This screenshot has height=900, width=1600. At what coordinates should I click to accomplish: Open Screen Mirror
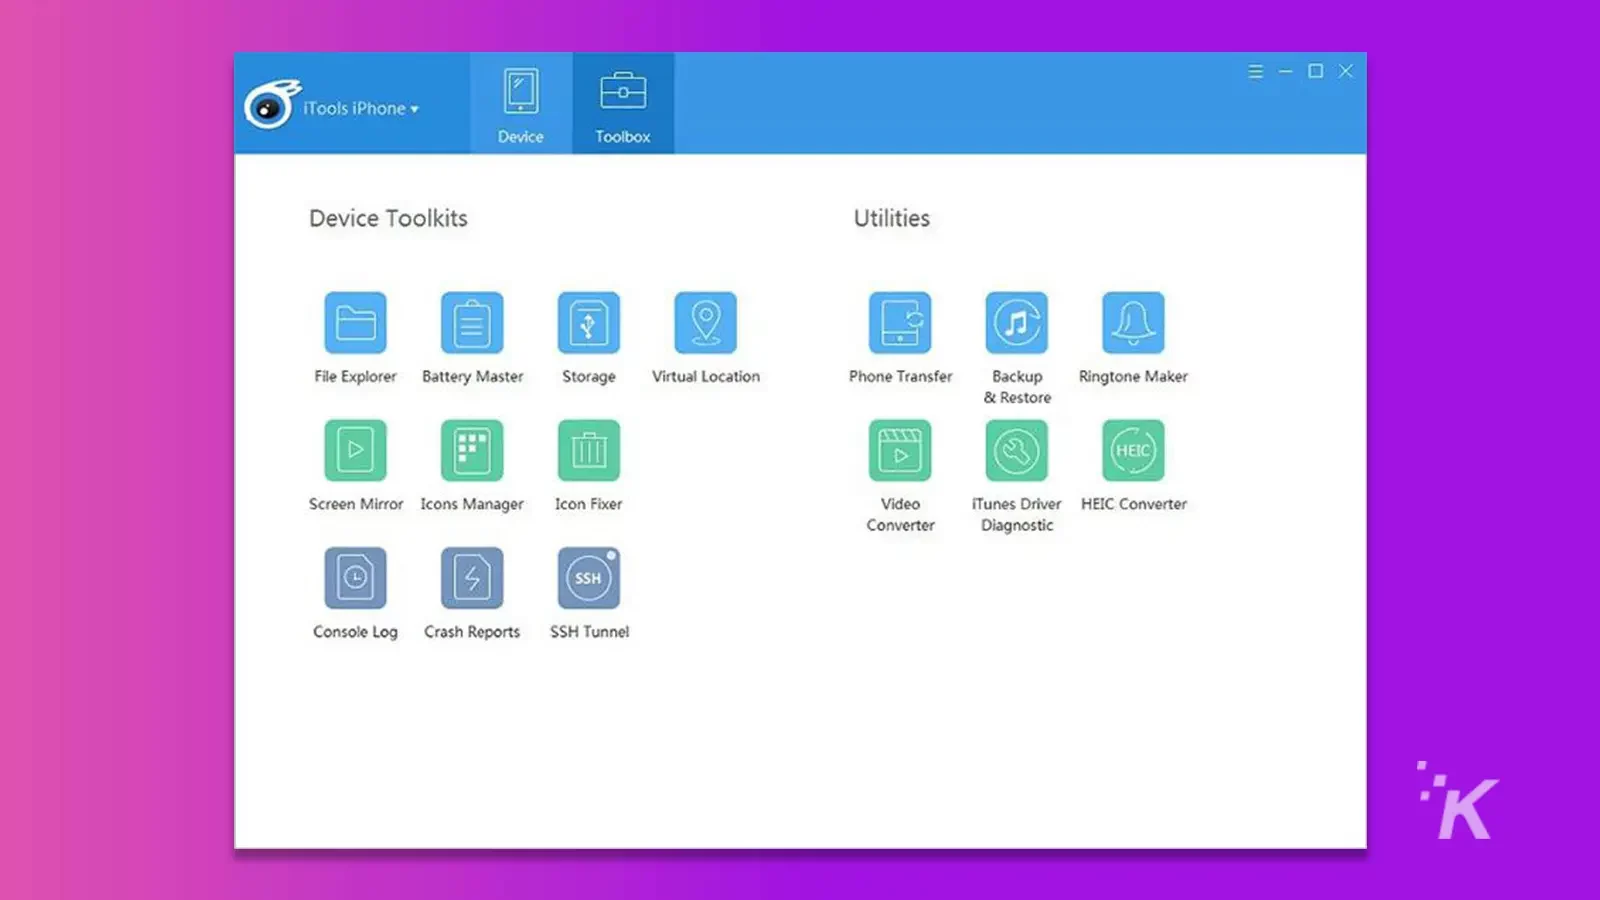[355, 450]
